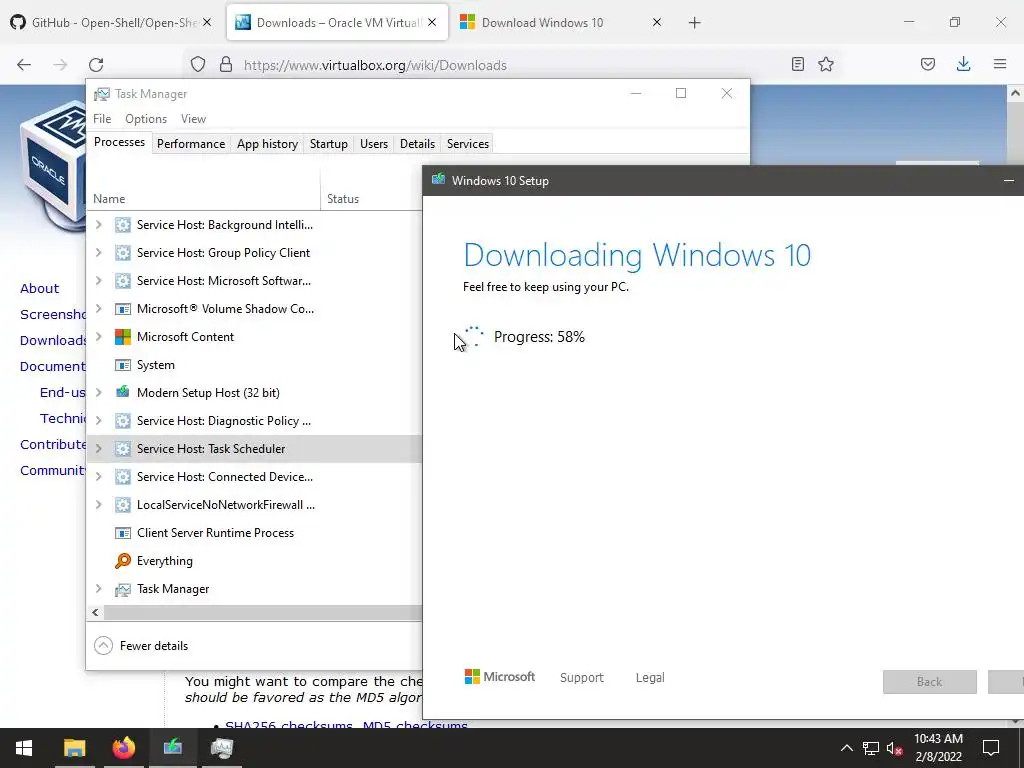Image resolution: width=1024 pixels, height=768 pixels.
Task: Click Task Manager taskbar icon
Action: click(222, 748)
